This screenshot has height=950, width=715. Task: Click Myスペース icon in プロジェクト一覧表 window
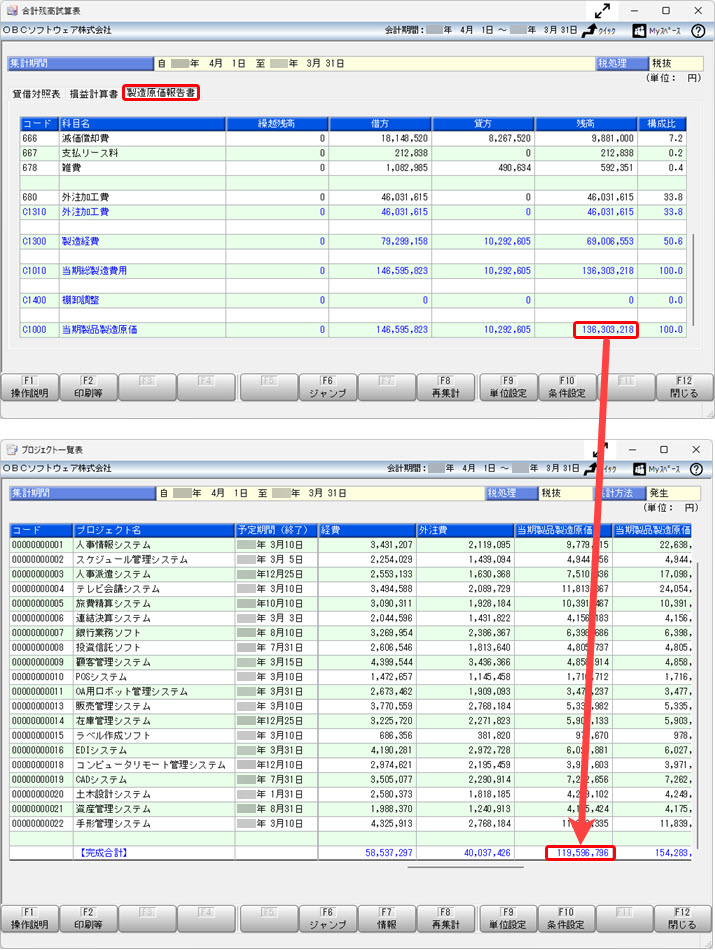point(656,469)
